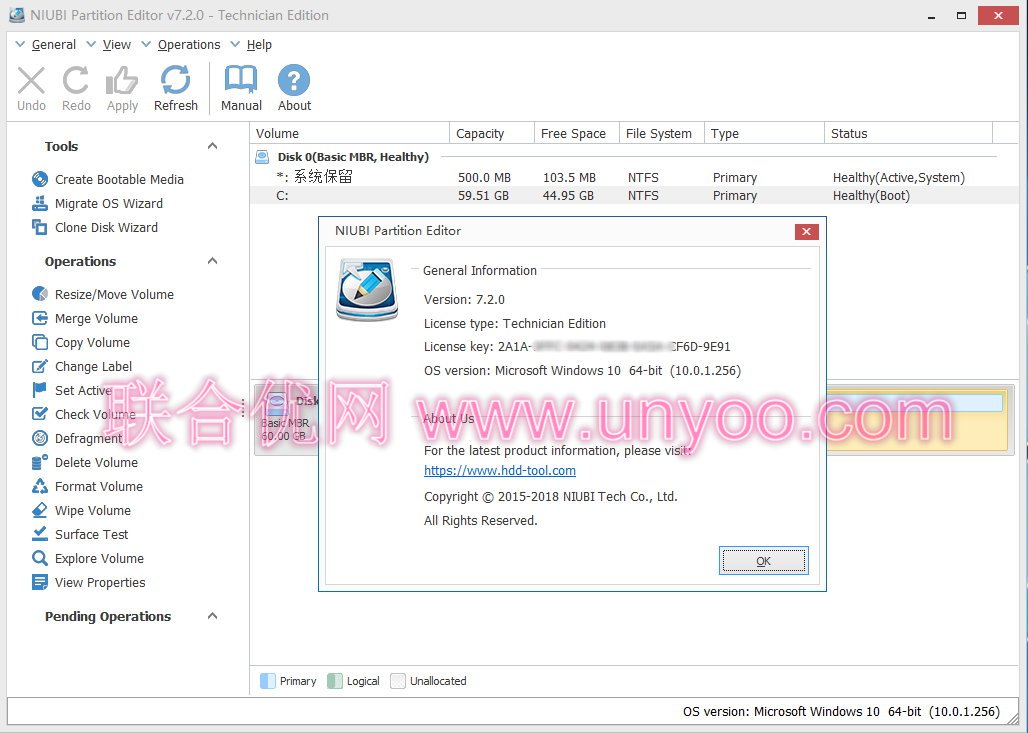Viewport: 1028px width, 733px height.
Task: Click the License key text in dialog
Action: pos(577,346)
